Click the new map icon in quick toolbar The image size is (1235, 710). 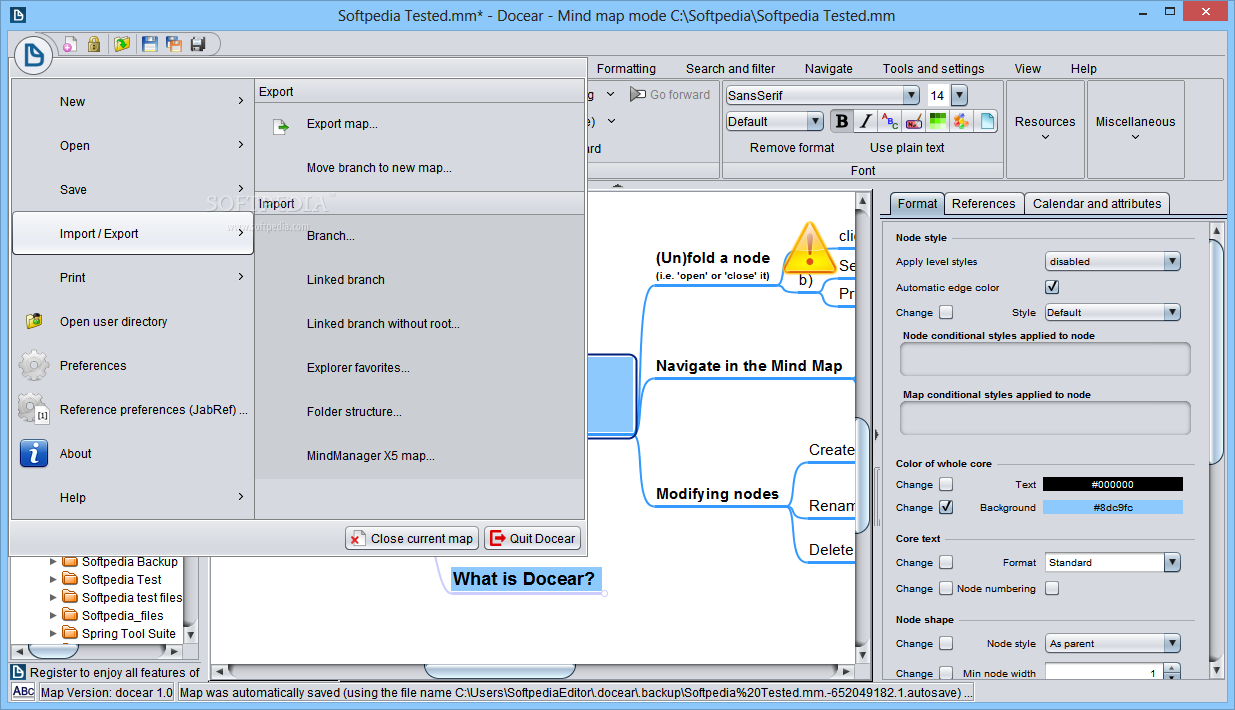tap(69, 44)
